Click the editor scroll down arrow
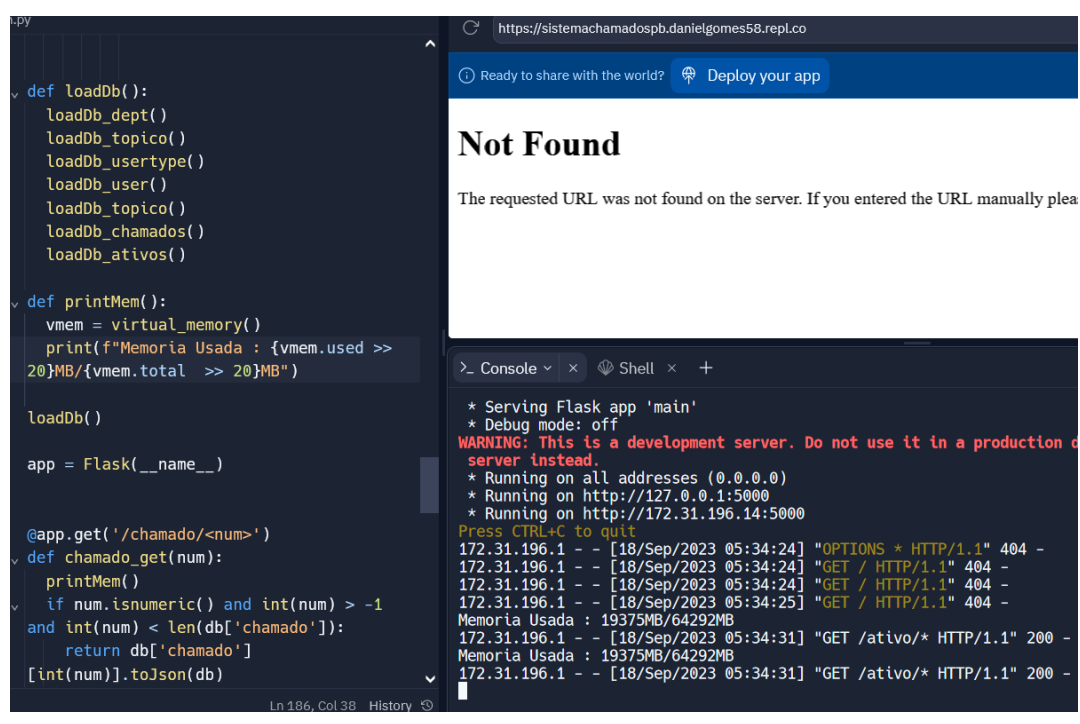This screenshot has height=724, width=1080. pyautogui.click(x=430, y=679)
